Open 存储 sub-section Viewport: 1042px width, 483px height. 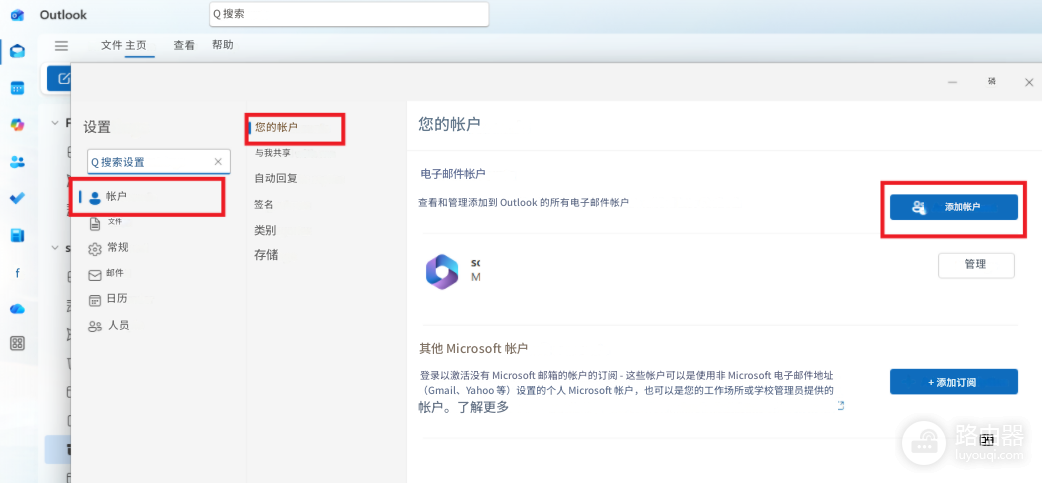tap(266, 254)
